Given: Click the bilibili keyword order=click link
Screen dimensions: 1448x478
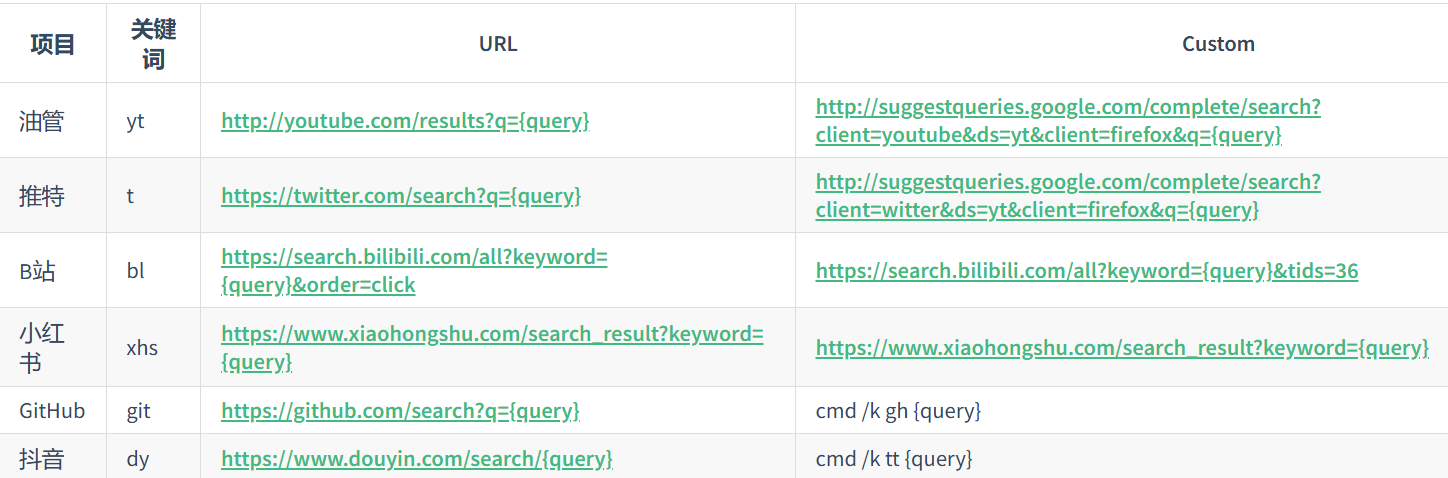Looking at the screenshot, I should (x=414, y=271).
